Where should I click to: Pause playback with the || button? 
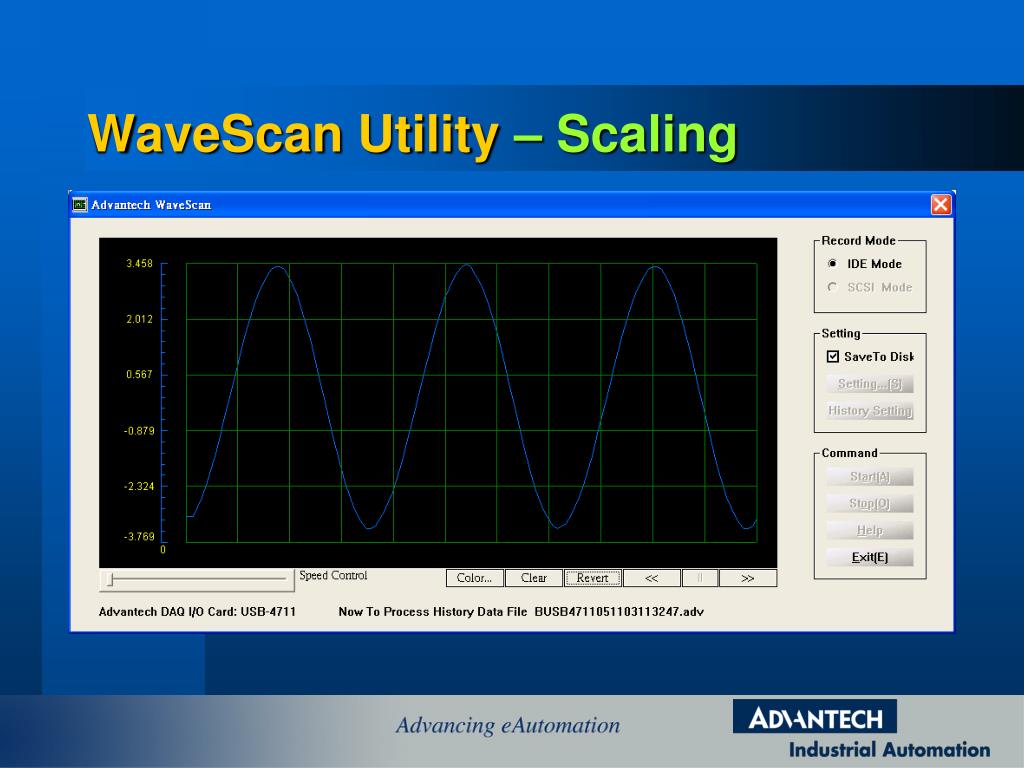700,578
